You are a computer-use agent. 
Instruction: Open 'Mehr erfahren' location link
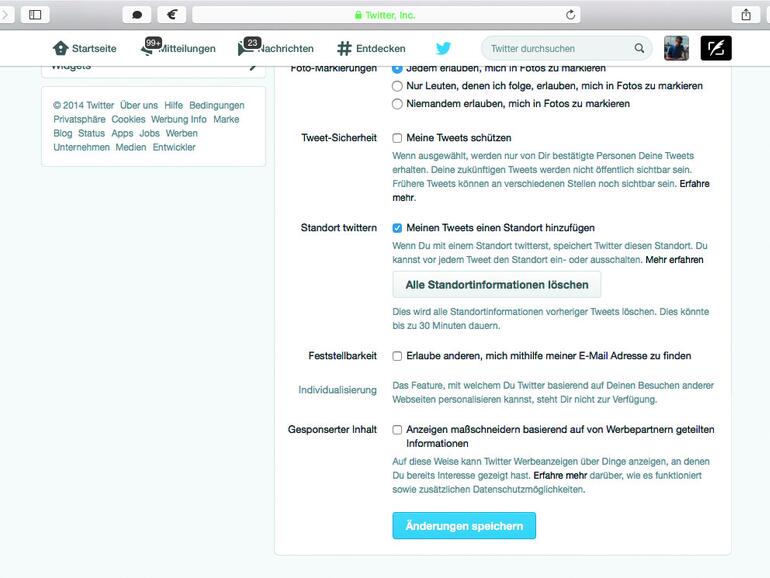point(674,260)
